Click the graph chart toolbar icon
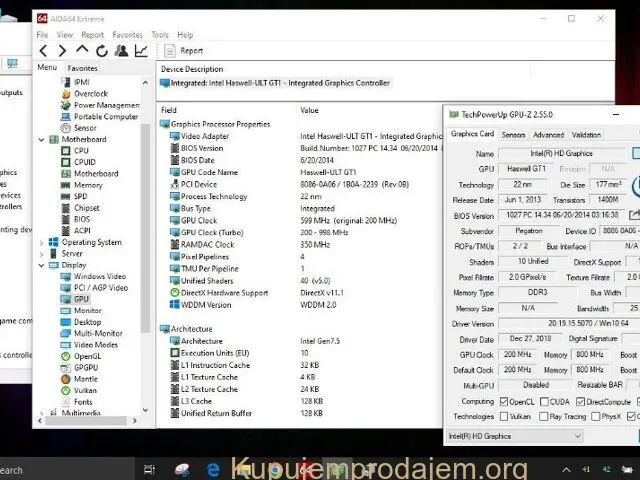The width and height of the screenshot is (640, 480). (x=141, y=50)
